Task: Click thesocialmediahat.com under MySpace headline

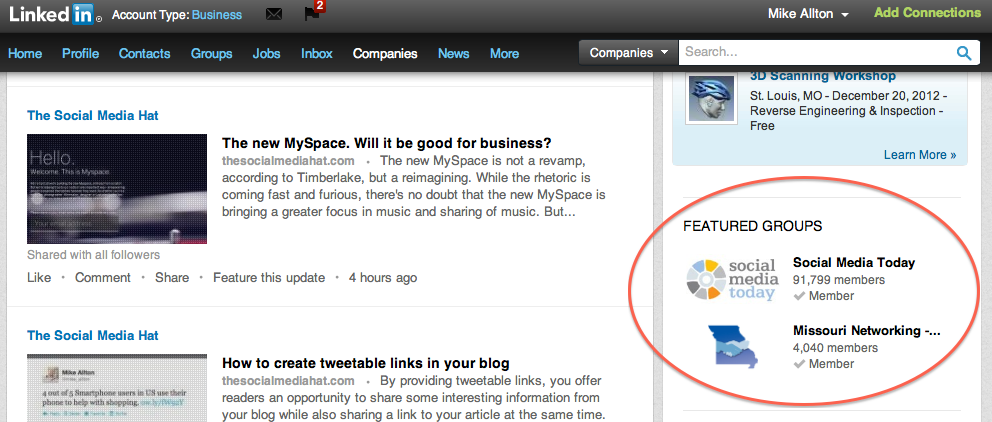Action: click(x=288, y=161)
